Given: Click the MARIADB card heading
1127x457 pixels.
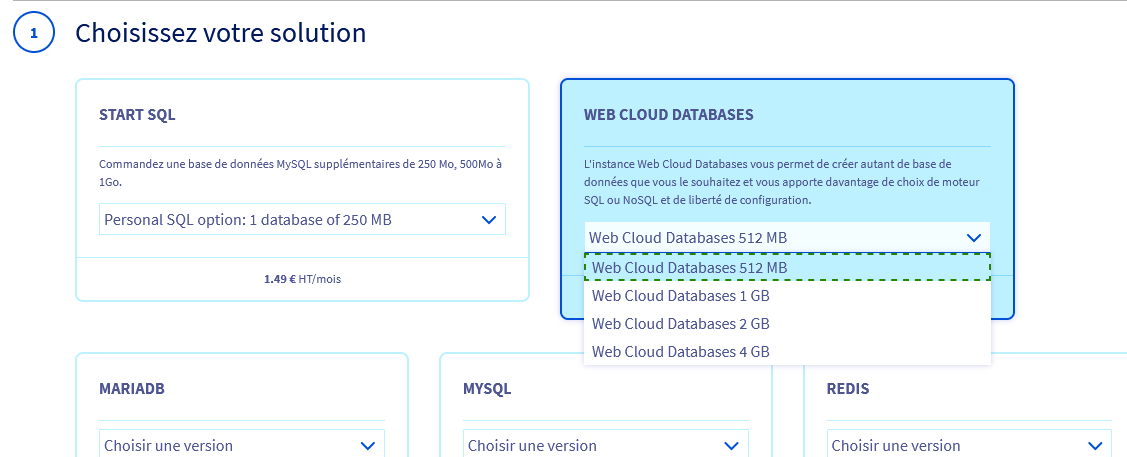Looking at the screenshot, I should 132,389.
